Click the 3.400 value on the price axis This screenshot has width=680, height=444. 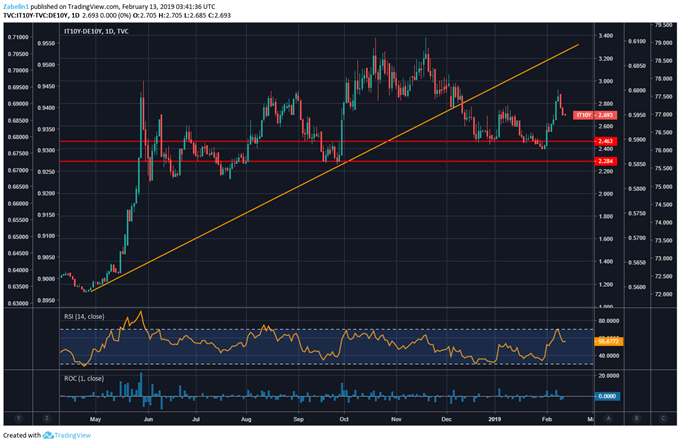pos(606,36)
